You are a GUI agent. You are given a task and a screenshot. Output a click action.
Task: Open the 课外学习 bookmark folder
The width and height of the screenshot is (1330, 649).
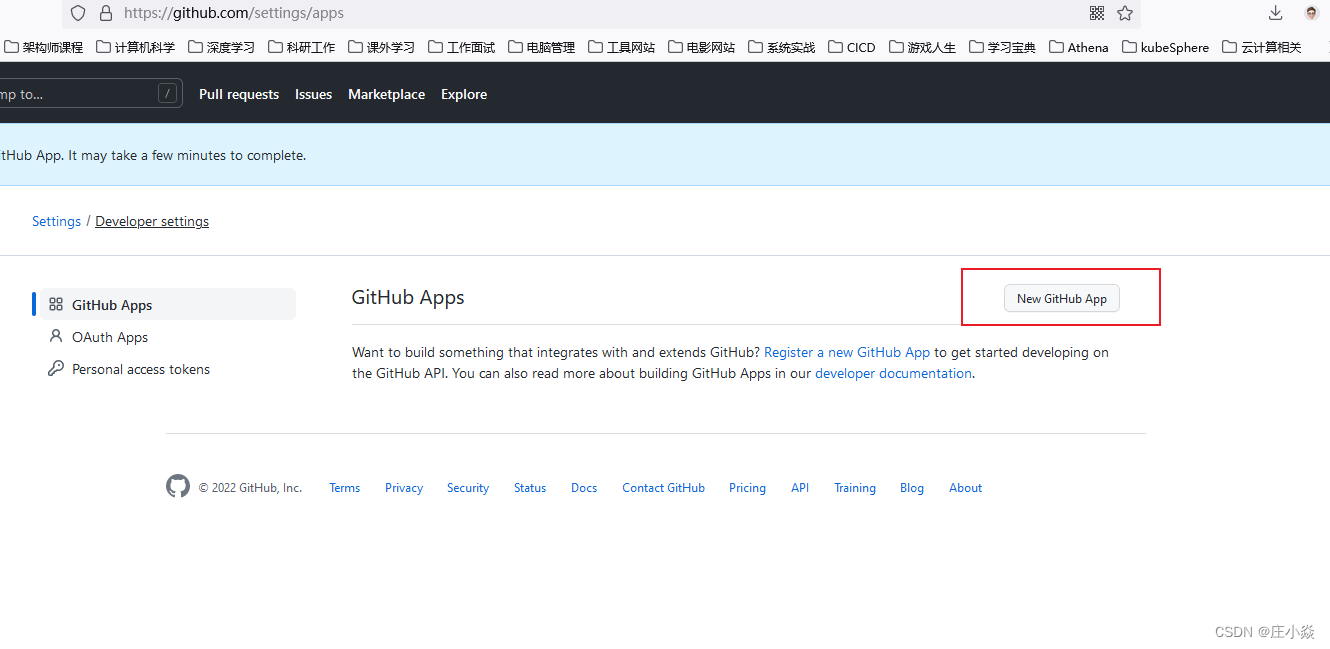[x=381, y=47]
